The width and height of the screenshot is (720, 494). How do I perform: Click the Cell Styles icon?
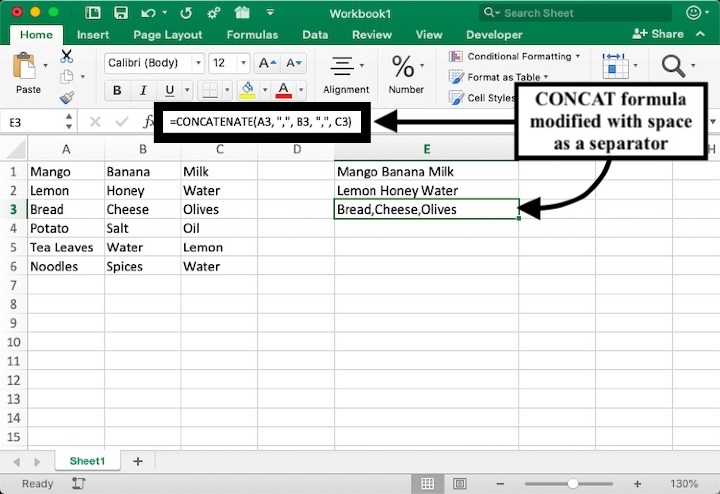click(456, 97)
